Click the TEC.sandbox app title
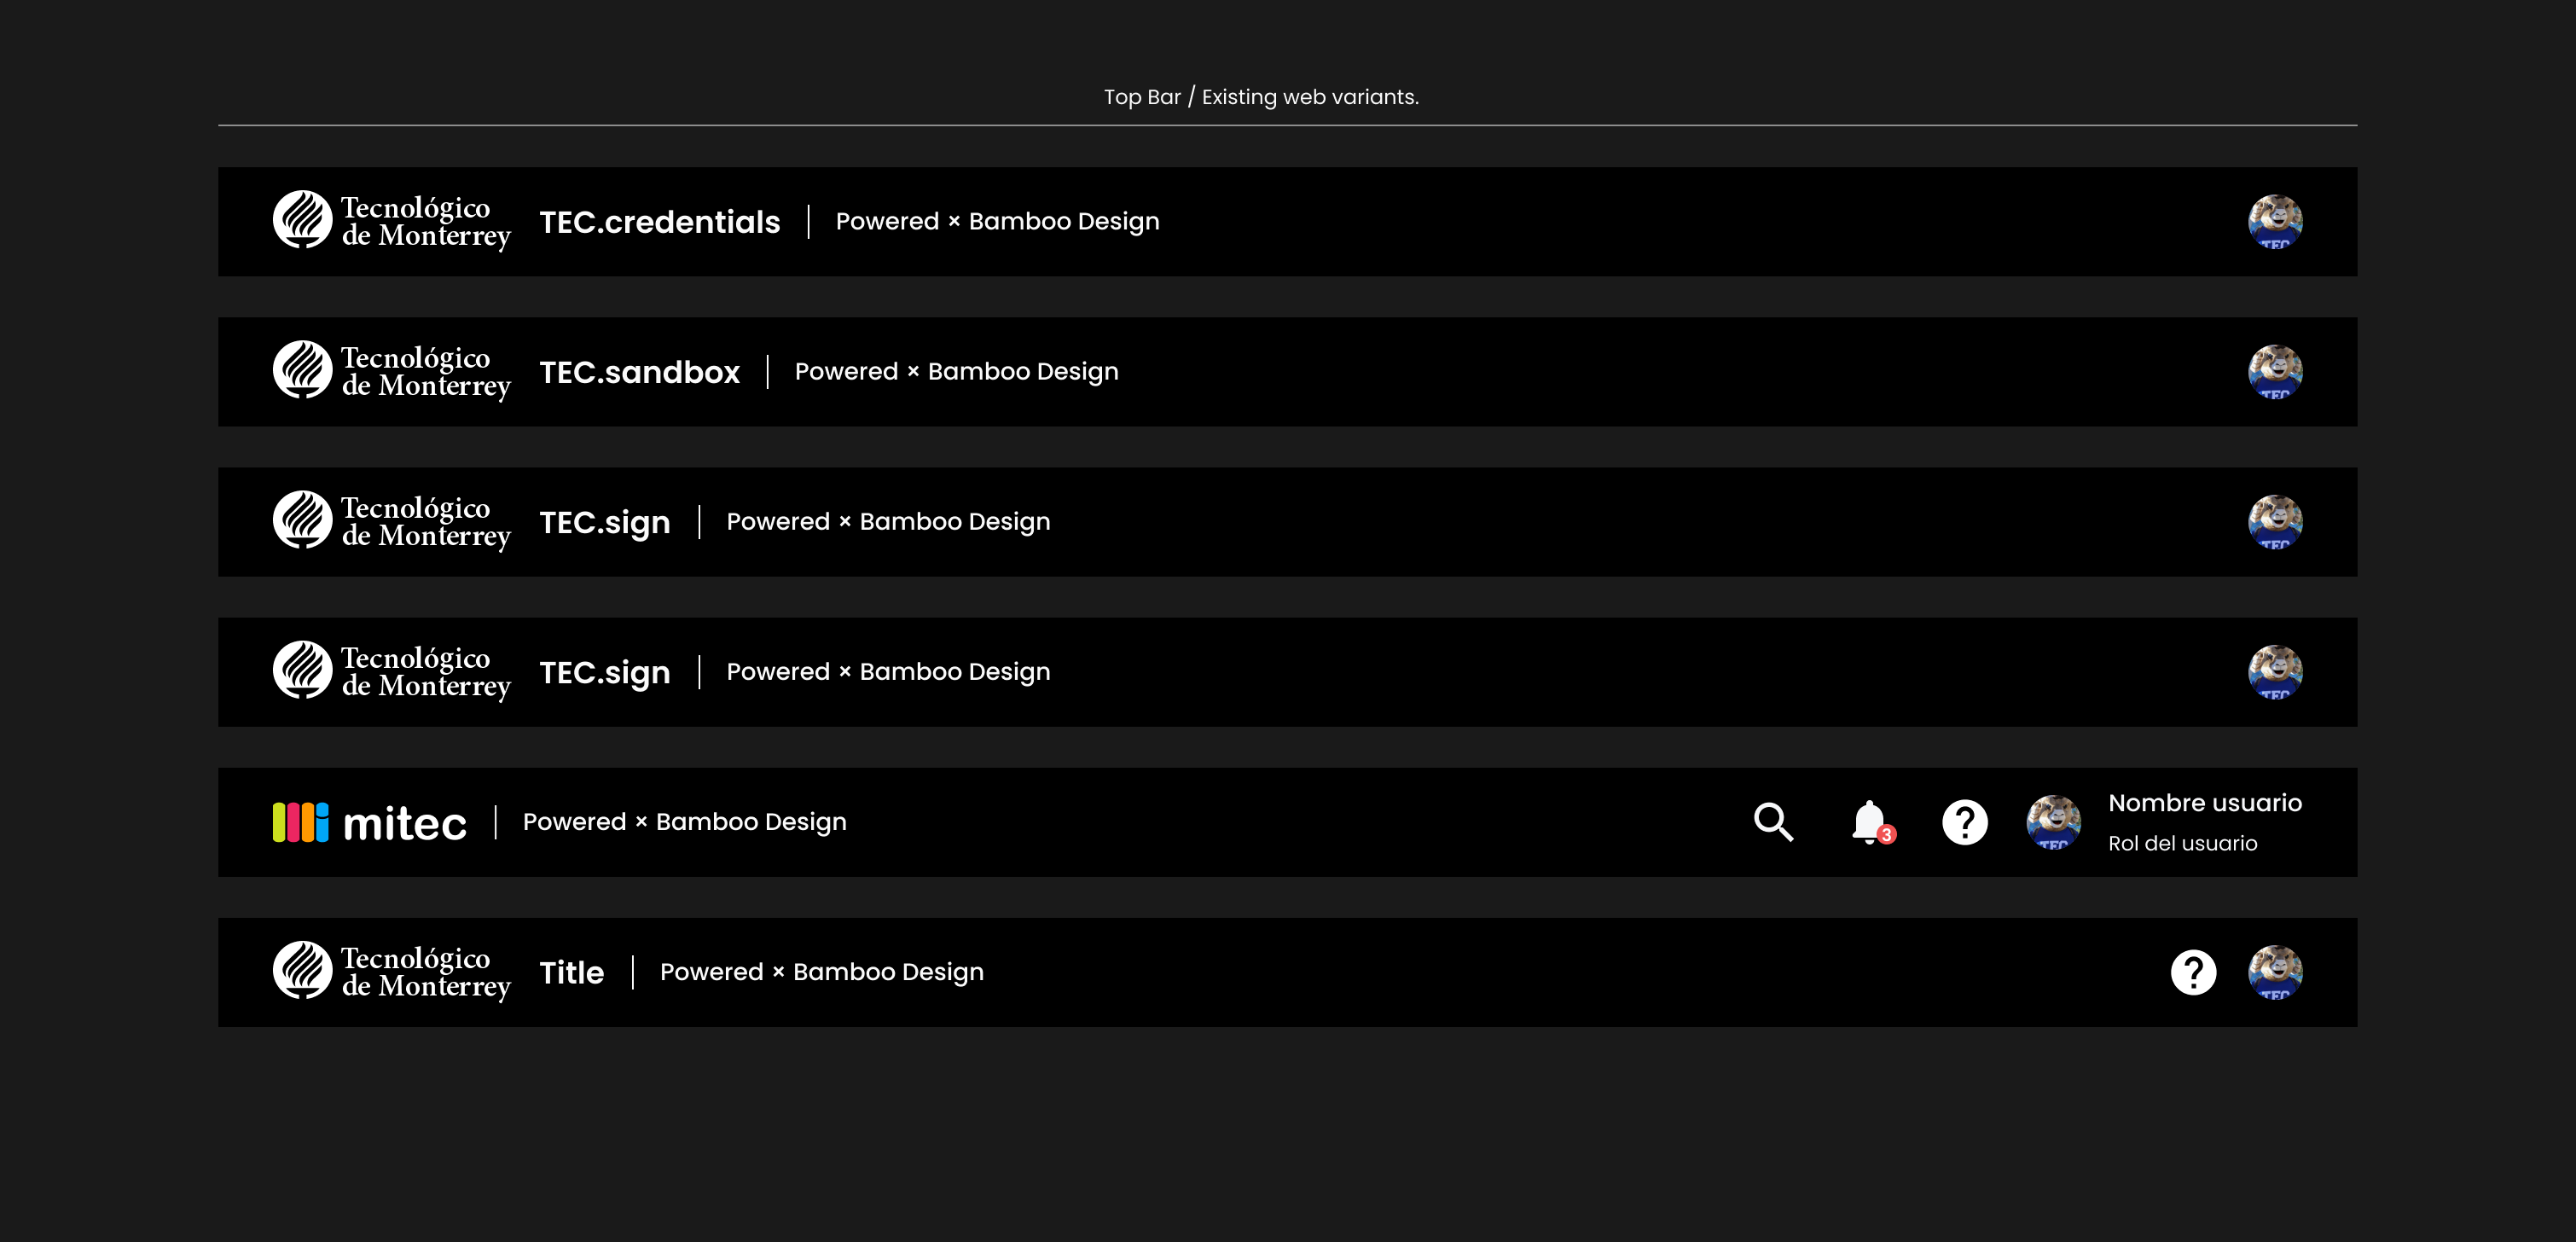This screenshot has height=1242, width=2576. point(639,372)
